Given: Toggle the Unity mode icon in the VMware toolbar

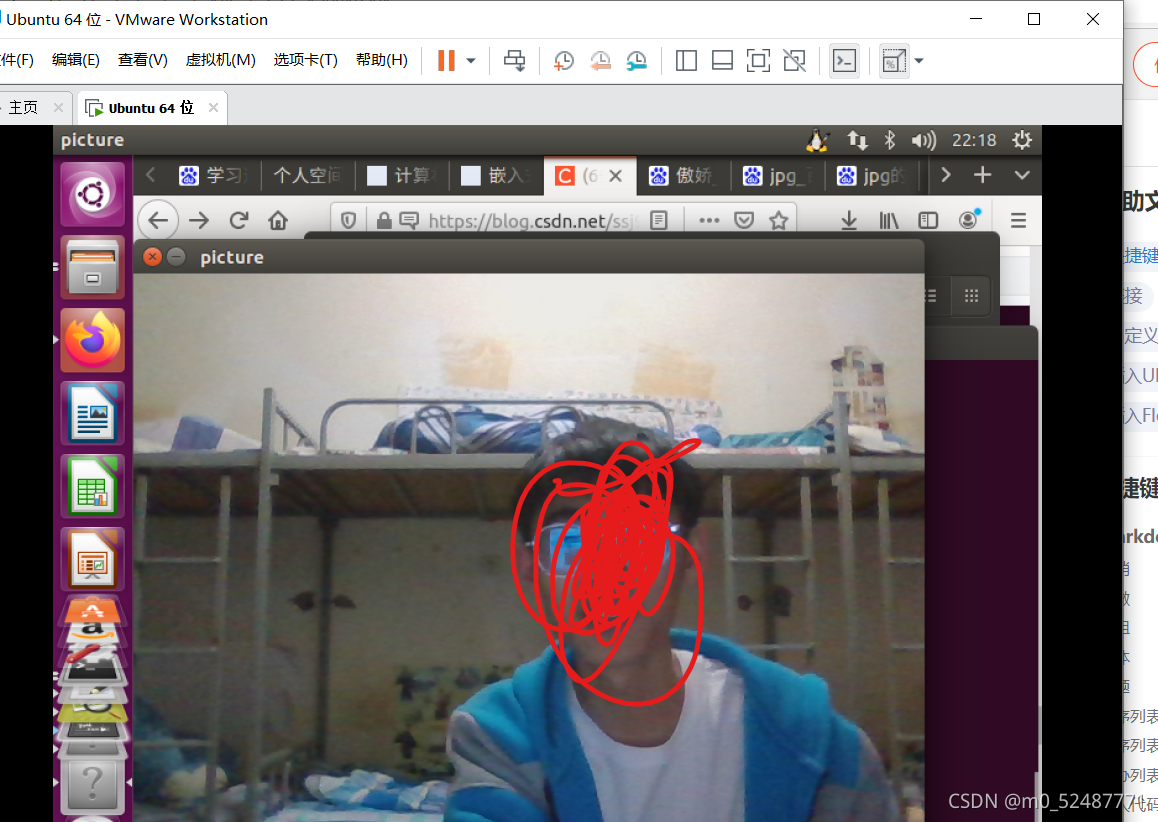Looking at the screenshot, I should pos(795,61).
